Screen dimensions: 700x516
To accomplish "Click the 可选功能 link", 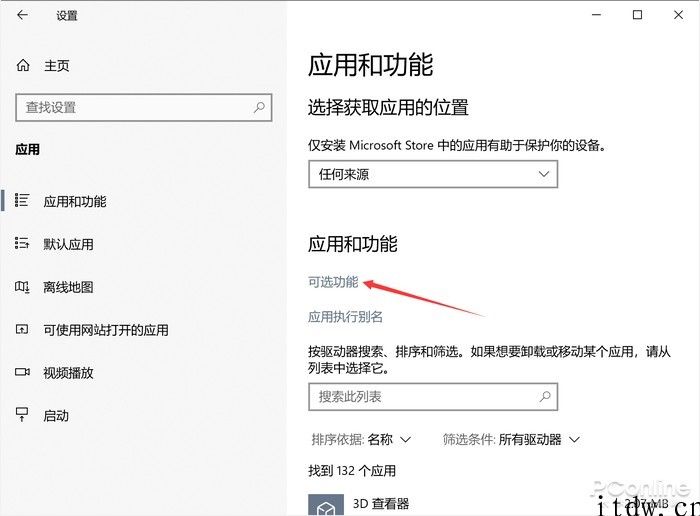I will click(333, 282).
